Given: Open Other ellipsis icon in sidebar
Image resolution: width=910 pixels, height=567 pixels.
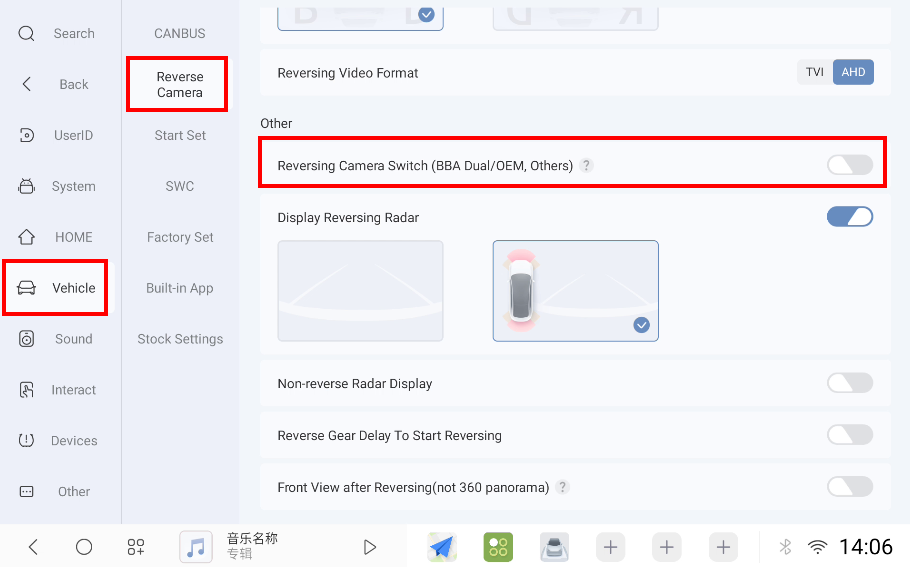Looking at the screenshot, I should tap(26, 492).
